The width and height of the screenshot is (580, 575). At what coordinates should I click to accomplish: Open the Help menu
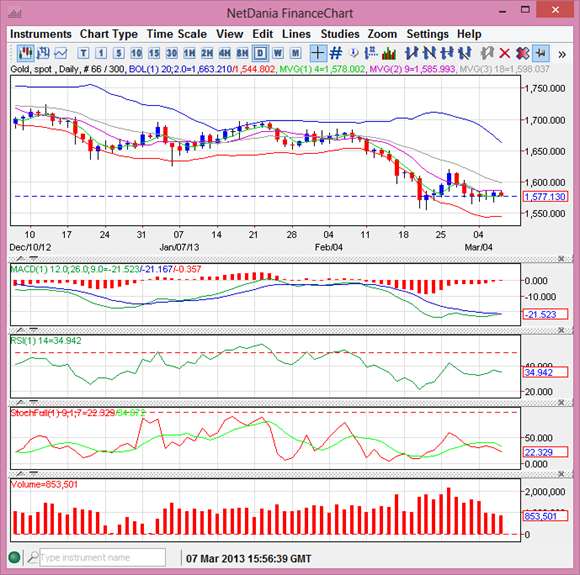(x=469, y=34)
